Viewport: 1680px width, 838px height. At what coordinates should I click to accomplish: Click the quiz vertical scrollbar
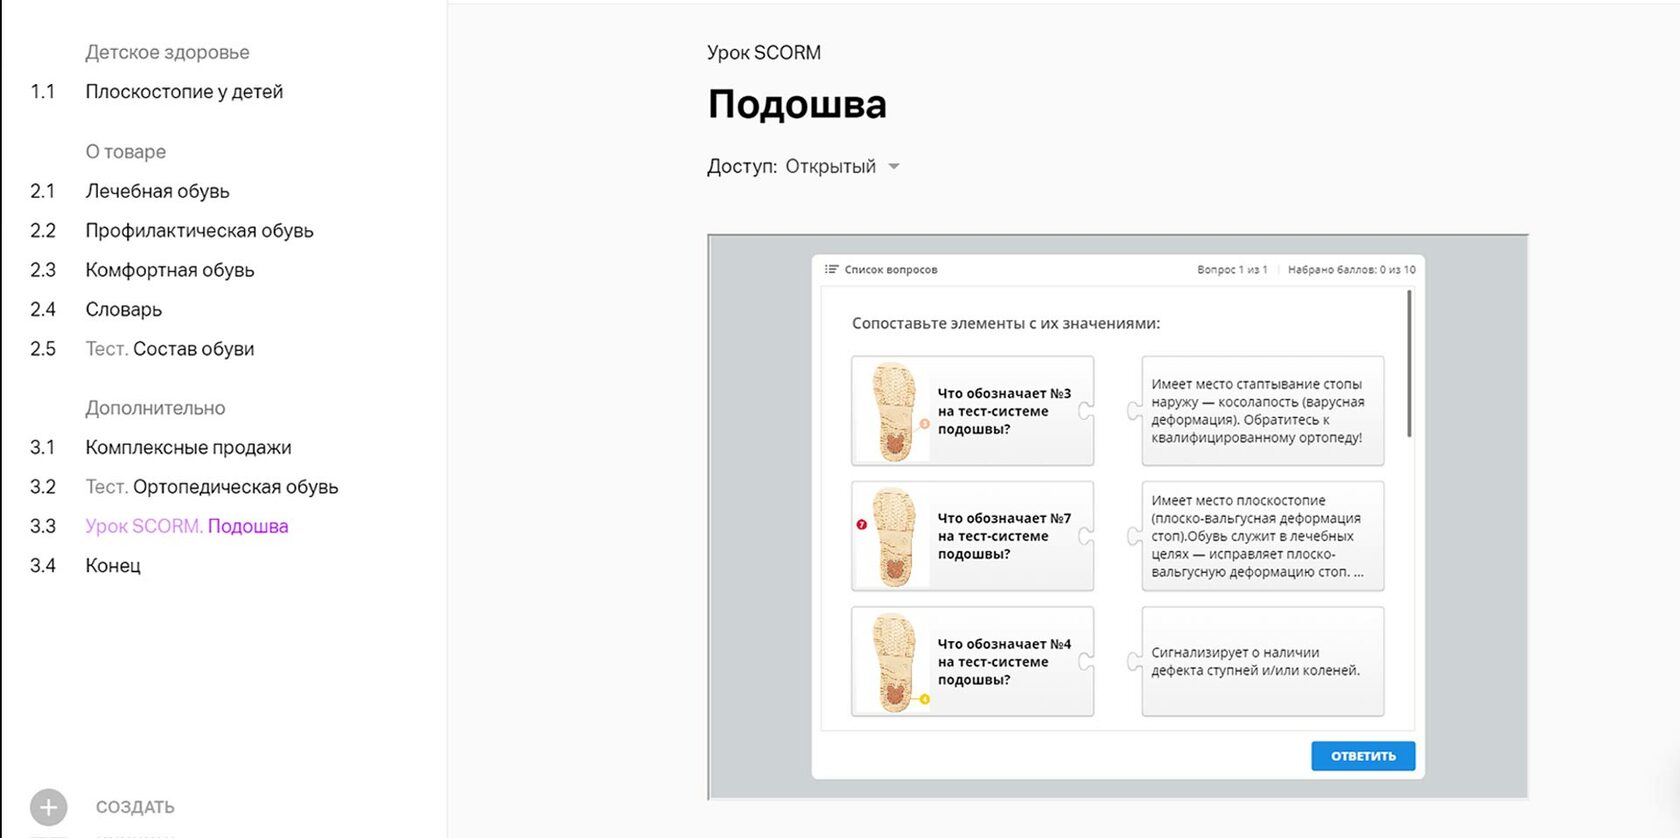pos(1409,364)
